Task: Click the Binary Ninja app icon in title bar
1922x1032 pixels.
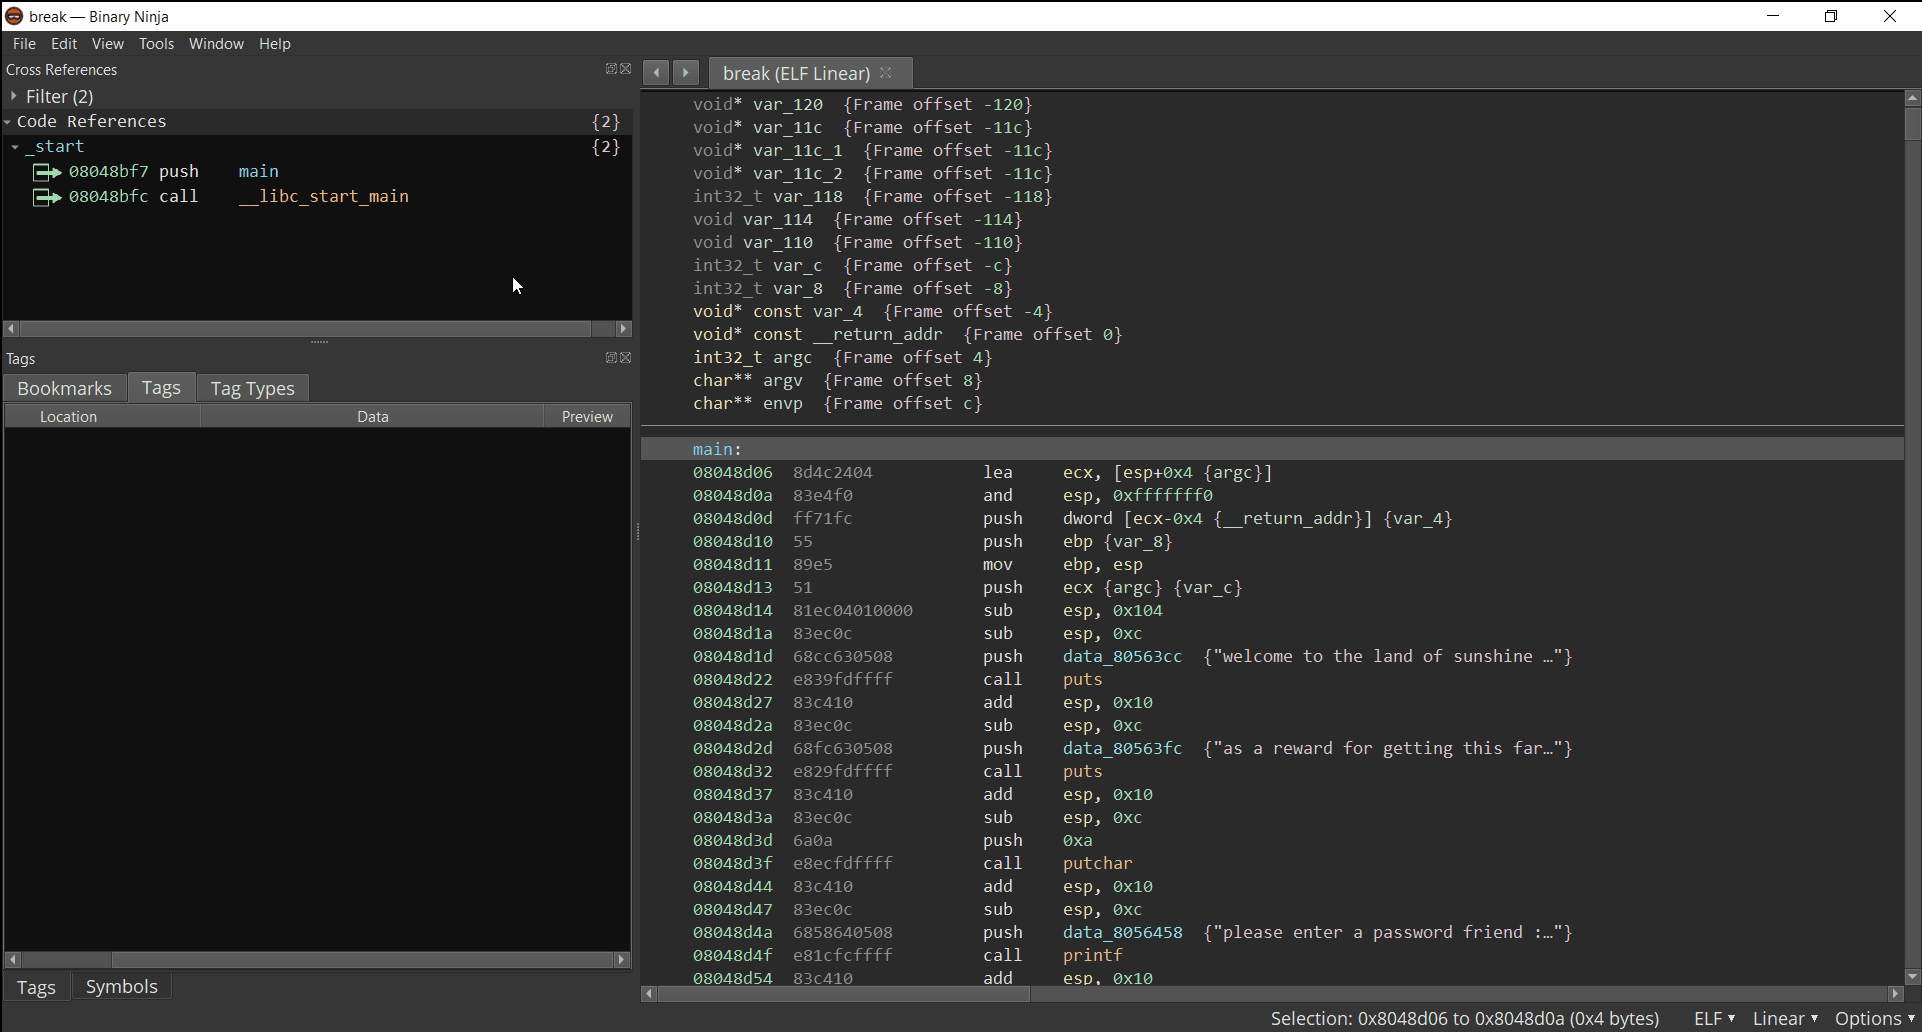Action: tap(14, 16)
